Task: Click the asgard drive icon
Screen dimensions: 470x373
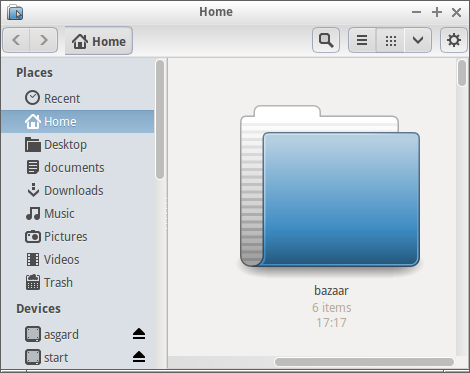Action: coord(33,334)
